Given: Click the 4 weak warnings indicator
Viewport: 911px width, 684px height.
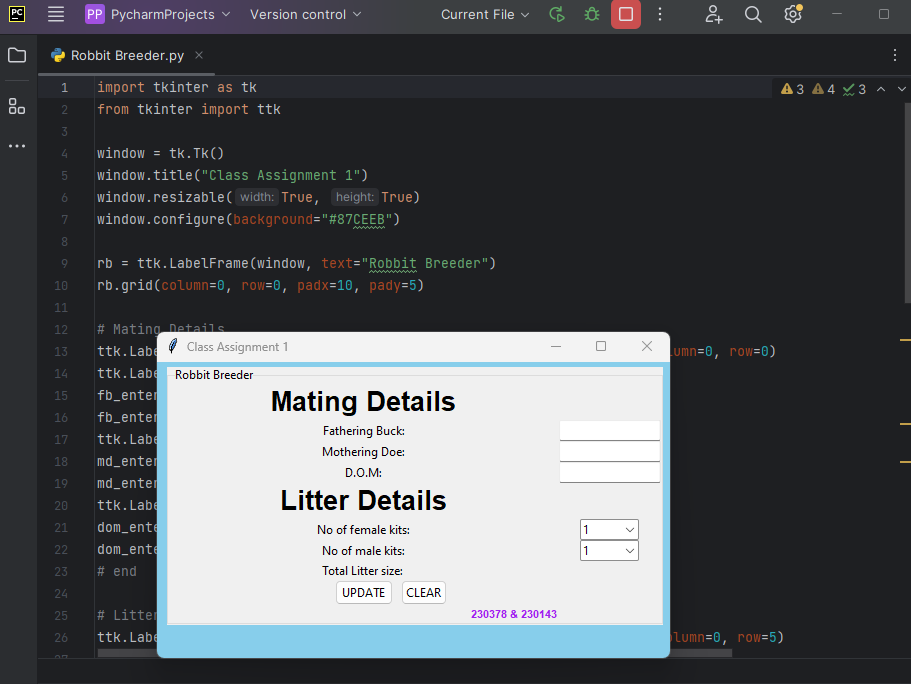Looking at the screenshot, I should (x=823, y=89).
